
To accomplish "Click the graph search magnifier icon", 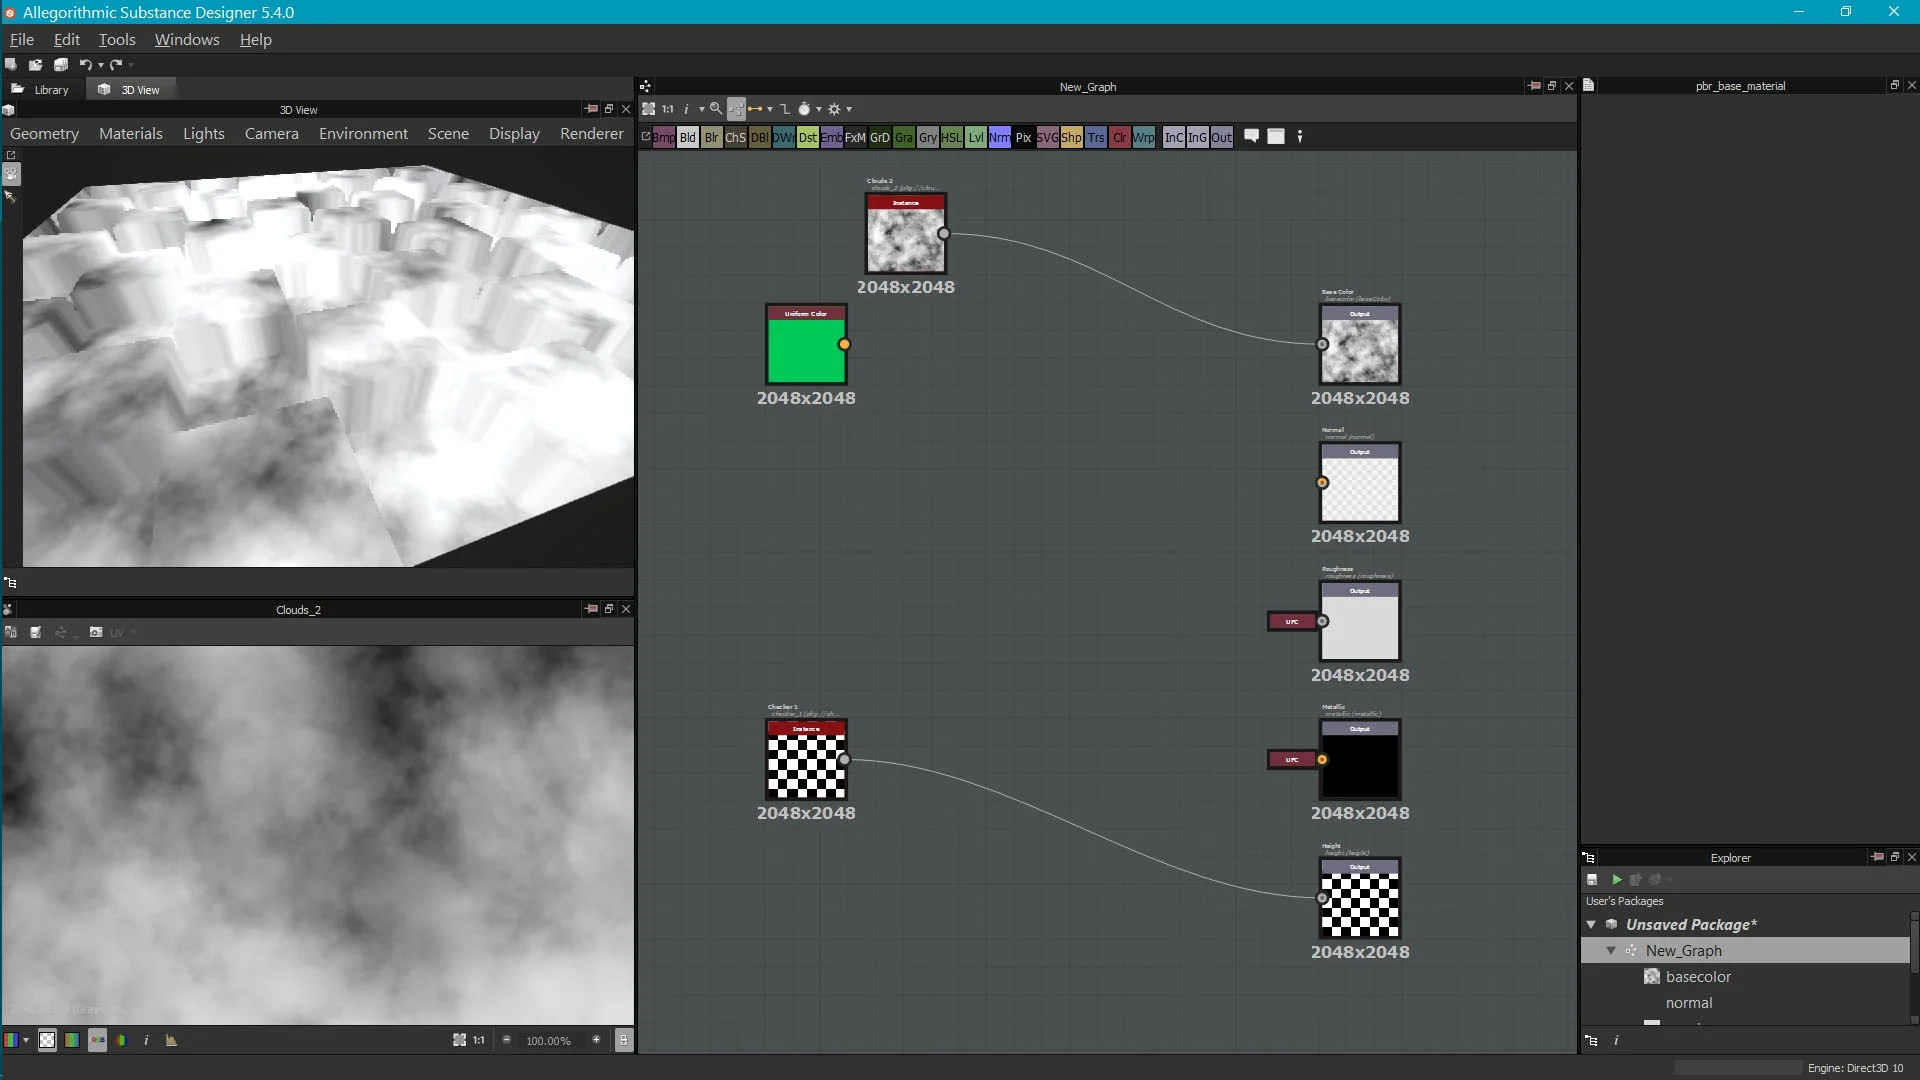I will [x=716, y=109].
